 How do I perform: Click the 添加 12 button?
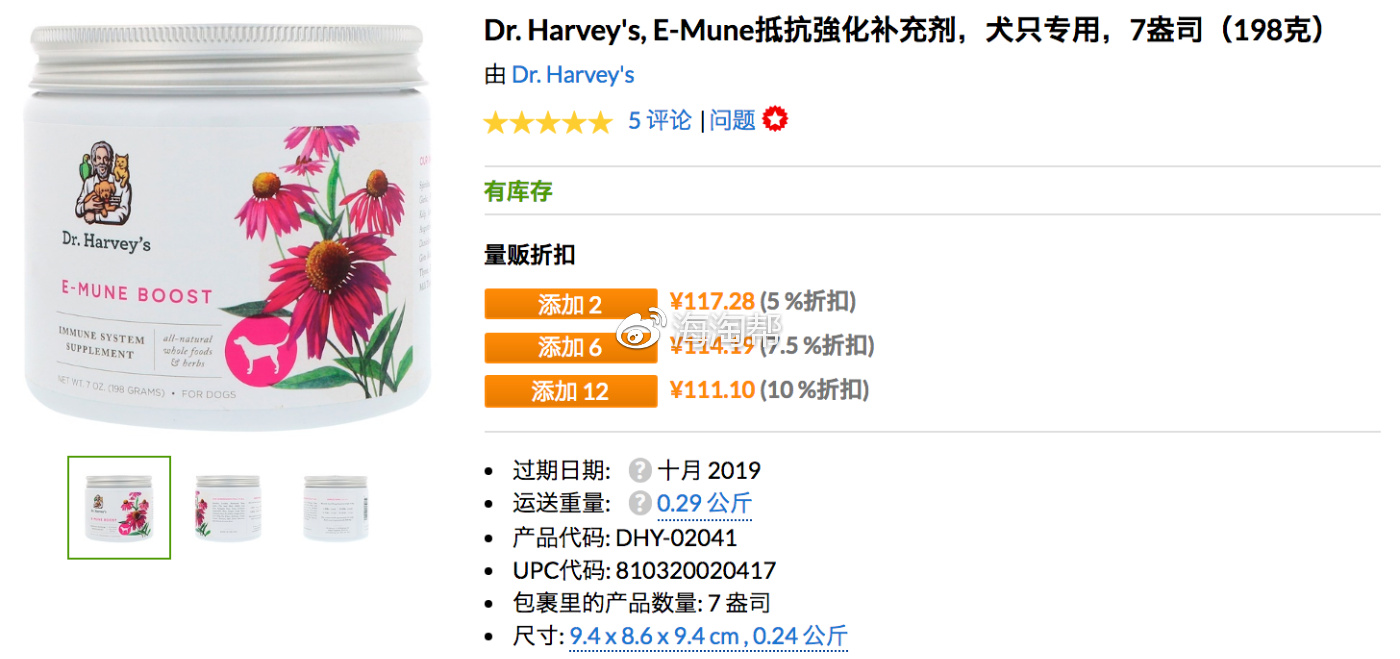[570, 391]
